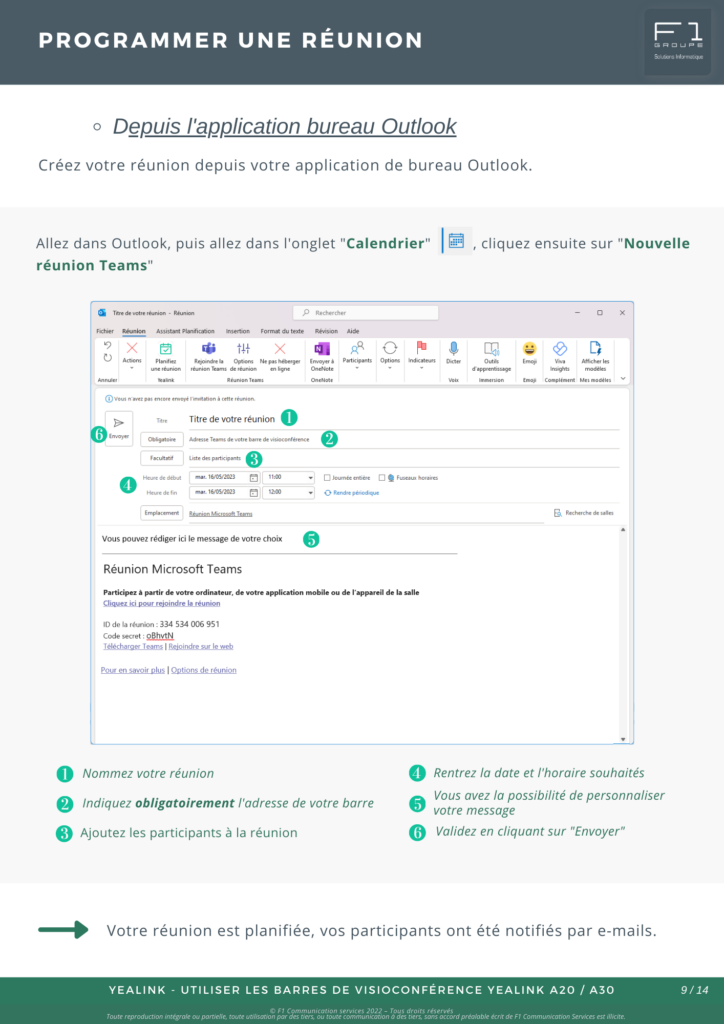Viewport: 724px width, 1024px height.
Task: Click the Envoyer à OneNote icon
Action: click(322, 349)
